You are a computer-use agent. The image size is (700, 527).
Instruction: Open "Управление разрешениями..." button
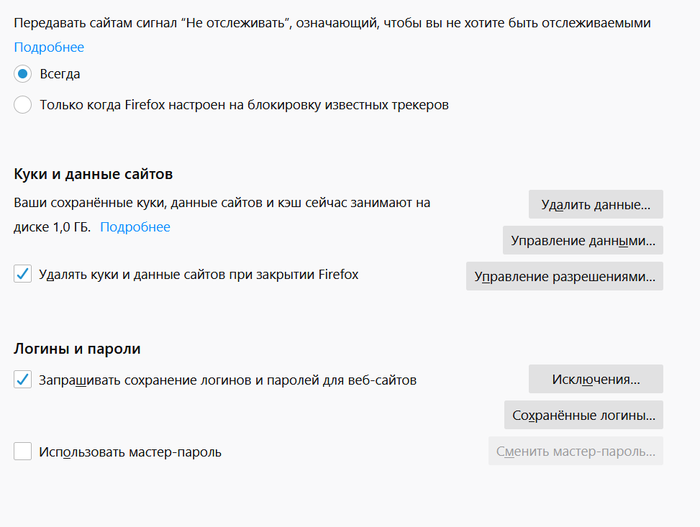(564, 276)
